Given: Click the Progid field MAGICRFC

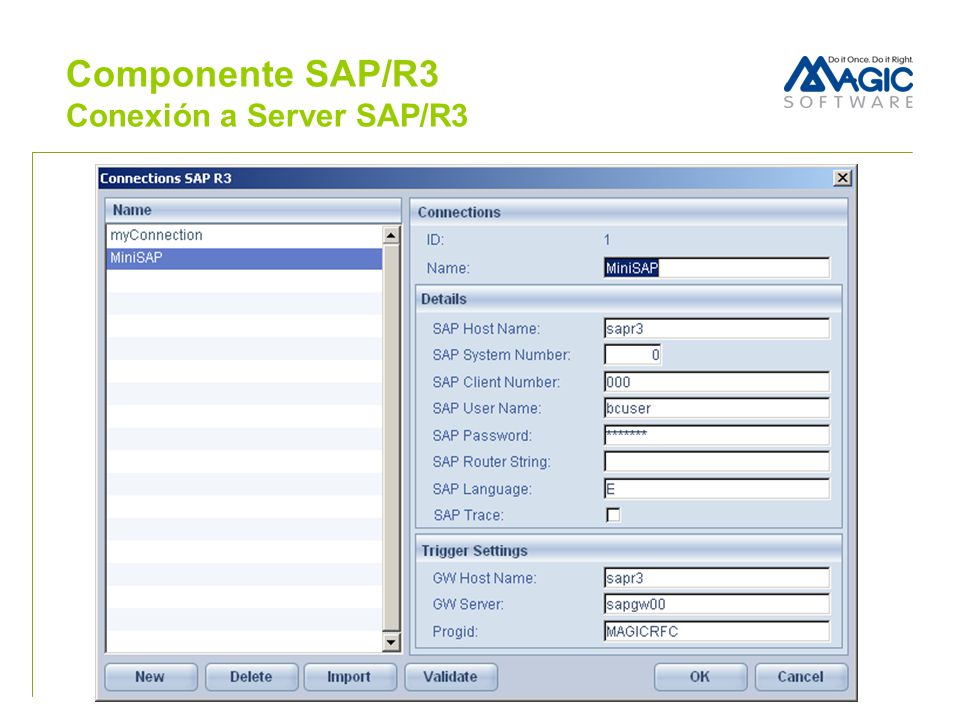Looking at the screenshot, I should click(x=716, y=631).
